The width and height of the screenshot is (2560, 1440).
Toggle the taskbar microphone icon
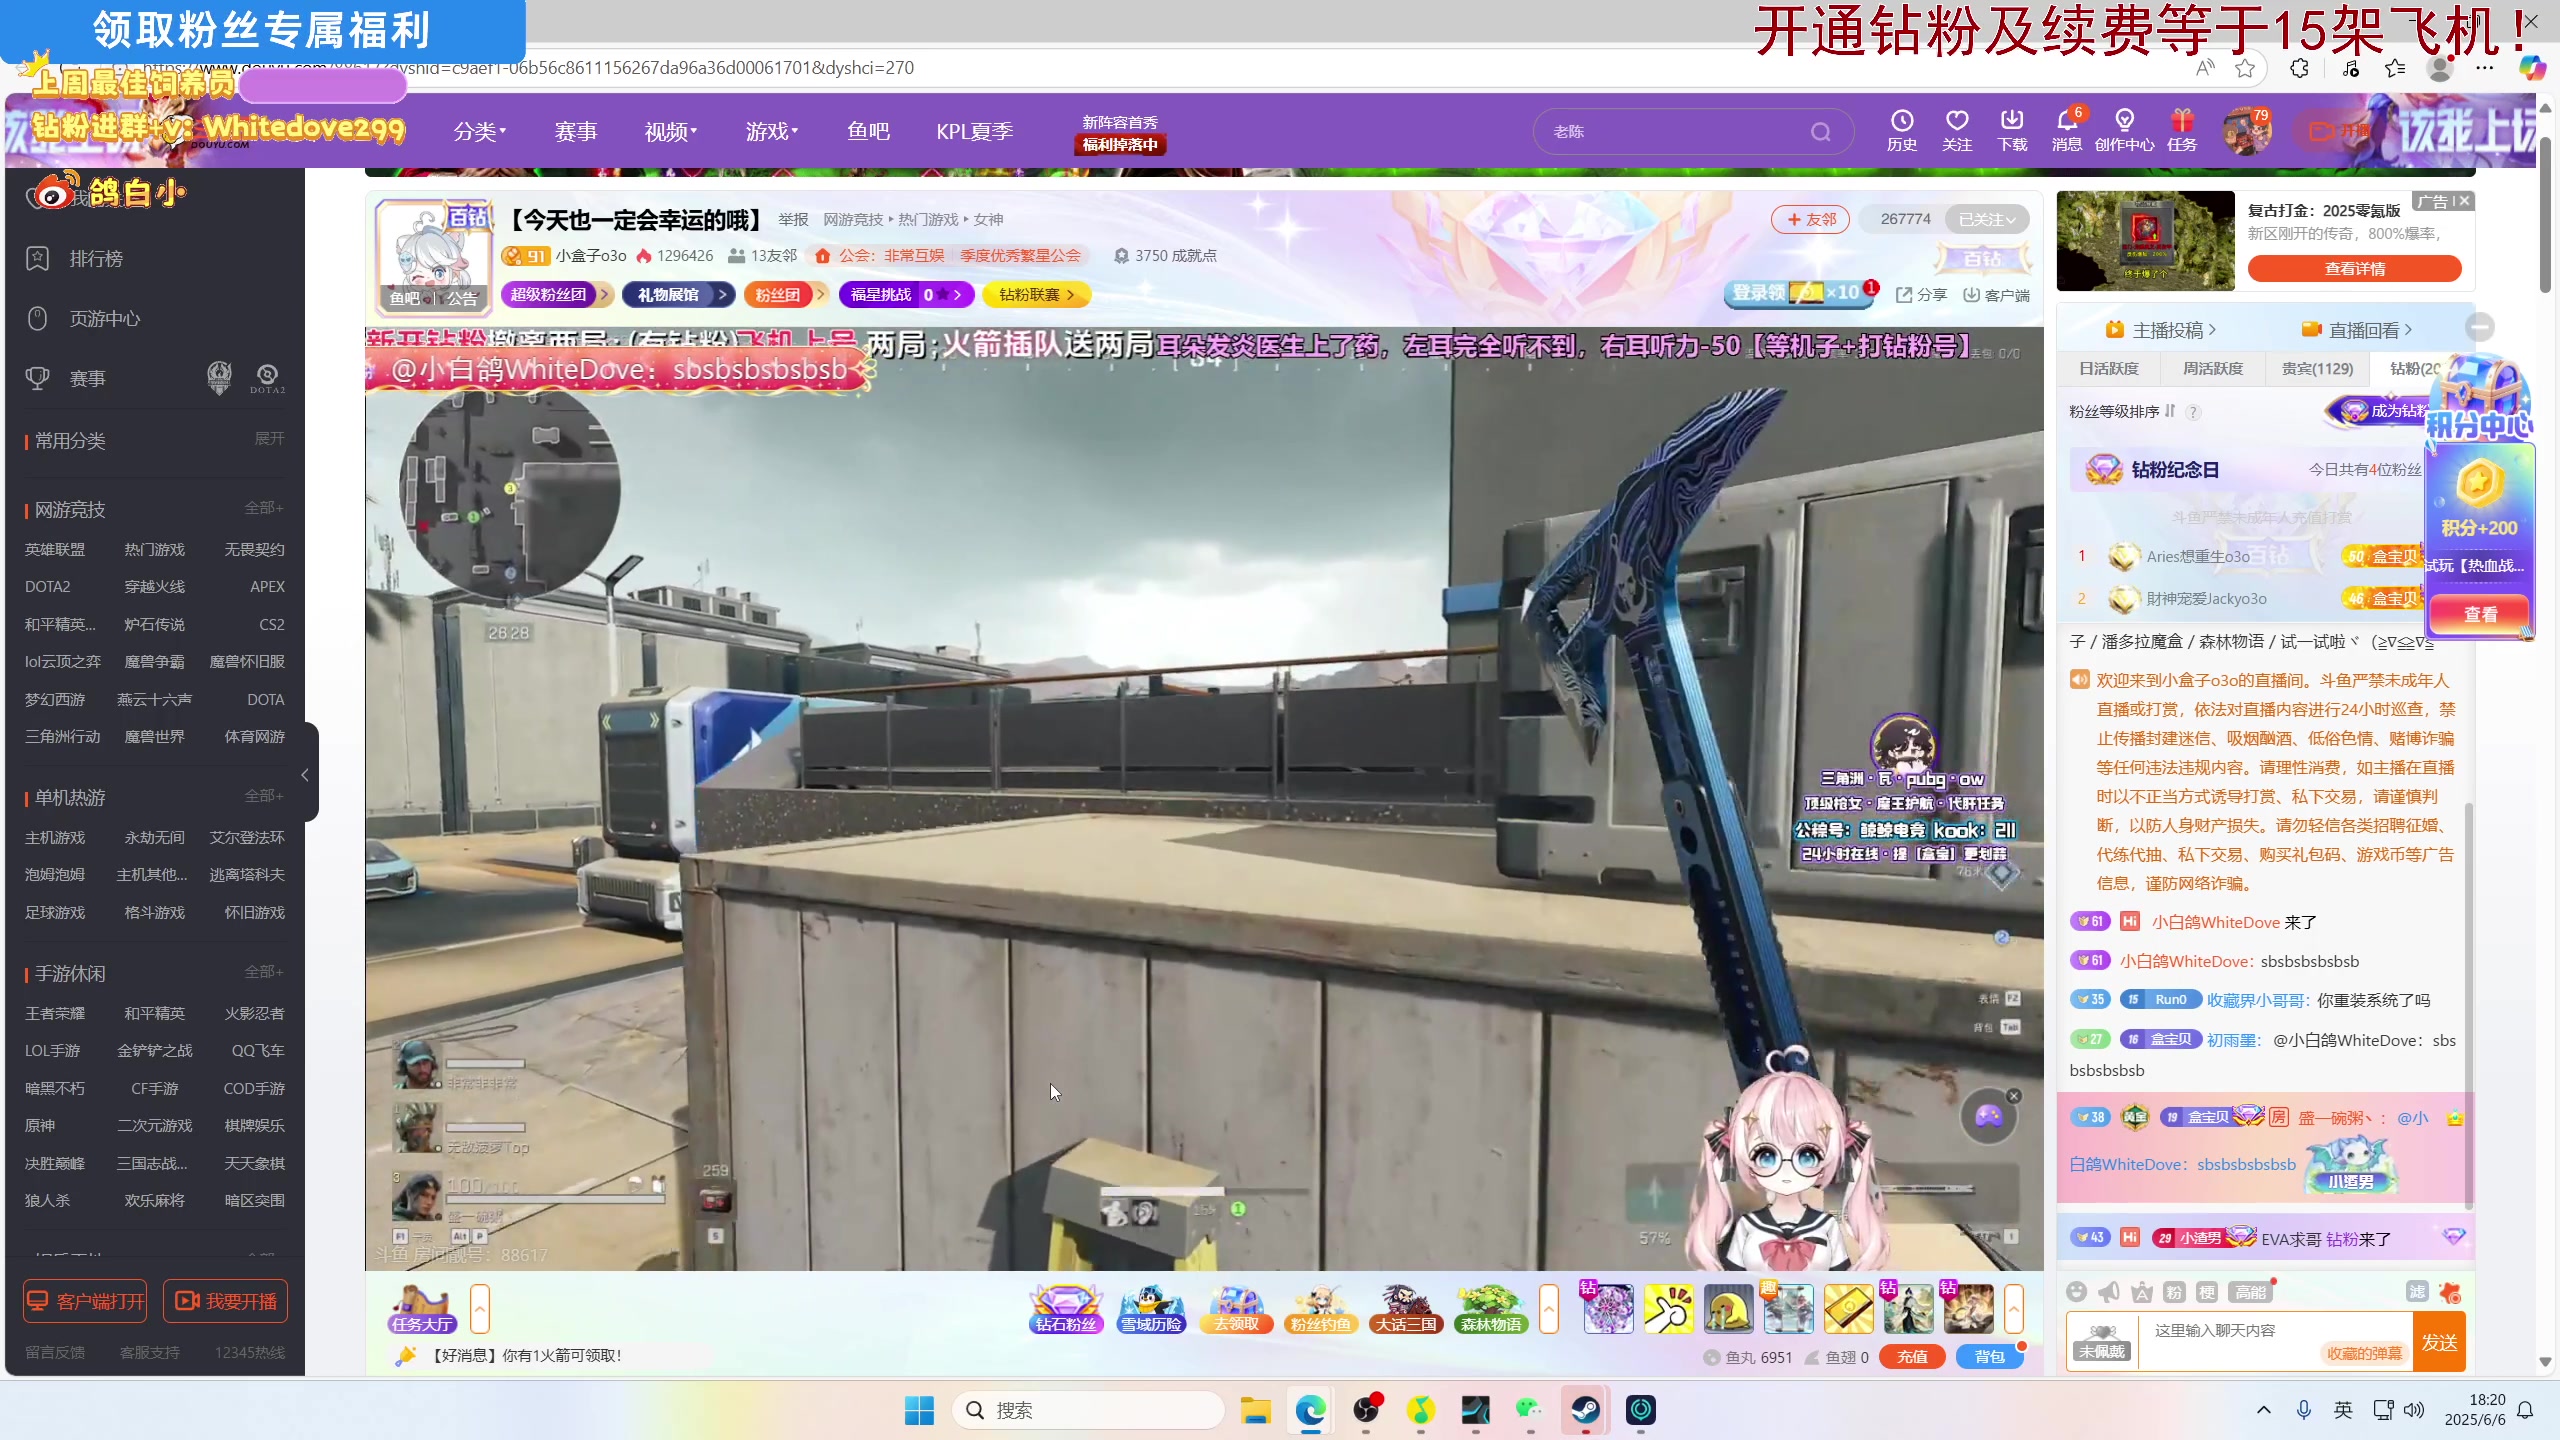click(2303, 1410)
